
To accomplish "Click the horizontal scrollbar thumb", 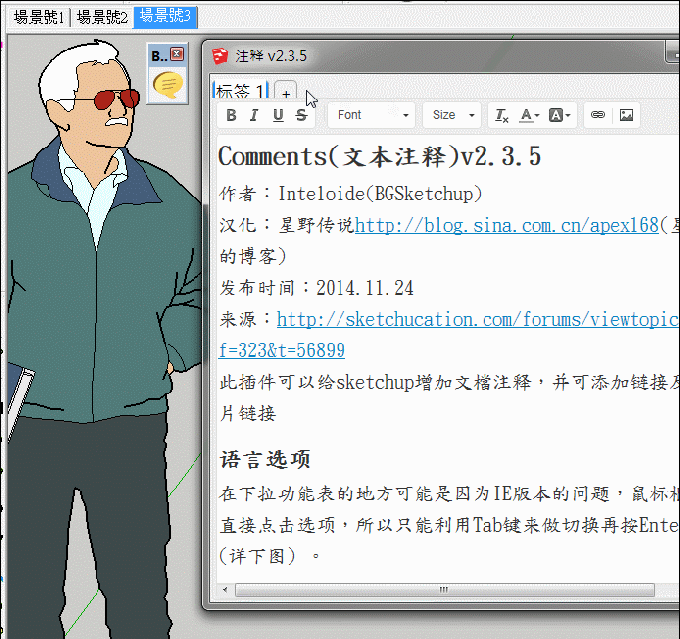I will coord(440,591).
